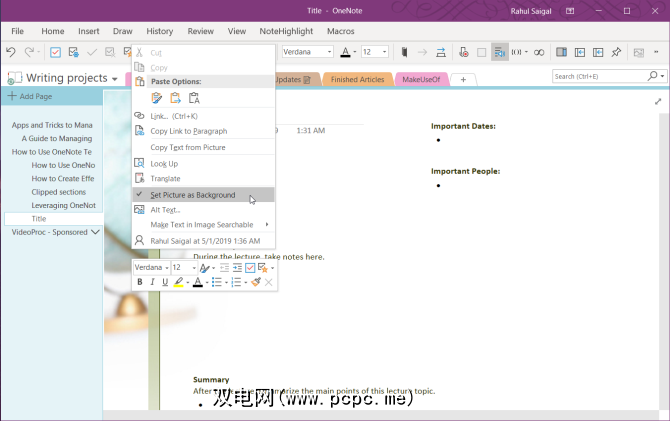Screen dimensions: 670x421
Task: Click the plus tab to add section
Action: [x=463, y=79]
